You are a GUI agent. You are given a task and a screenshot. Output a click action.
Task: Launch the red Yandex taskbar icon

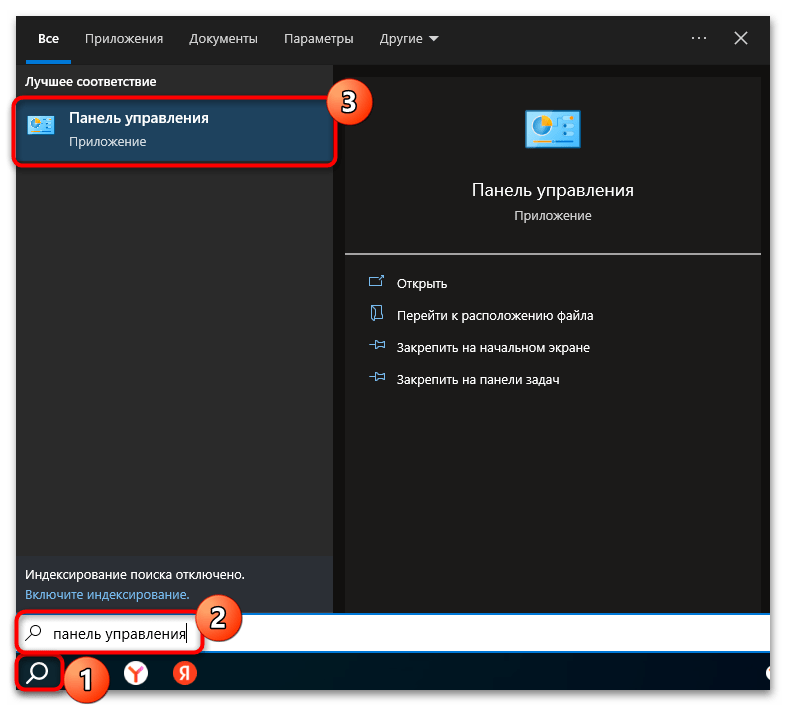pyautogui.click(x=184, y=673)
